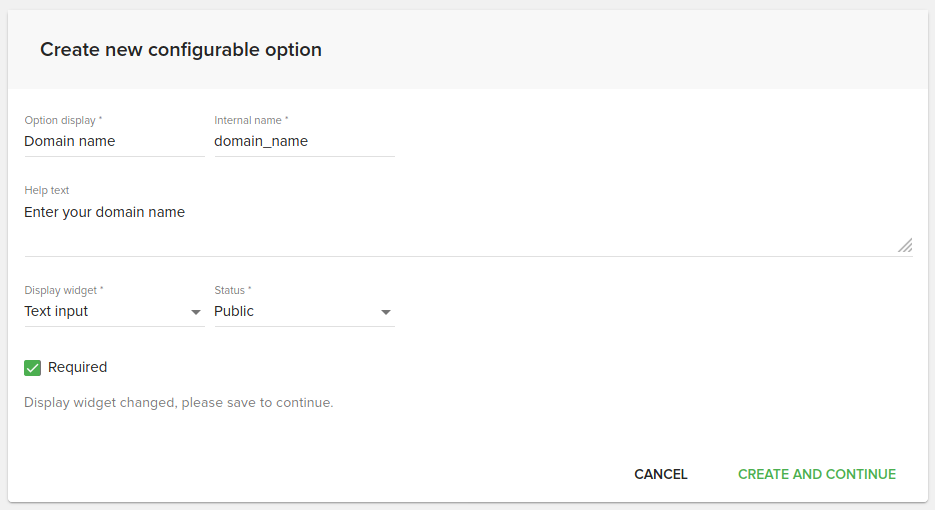Place cursor in 'Enter your domain name' text
The width and height of the screenshot is (935, 510).
(104, 213)
